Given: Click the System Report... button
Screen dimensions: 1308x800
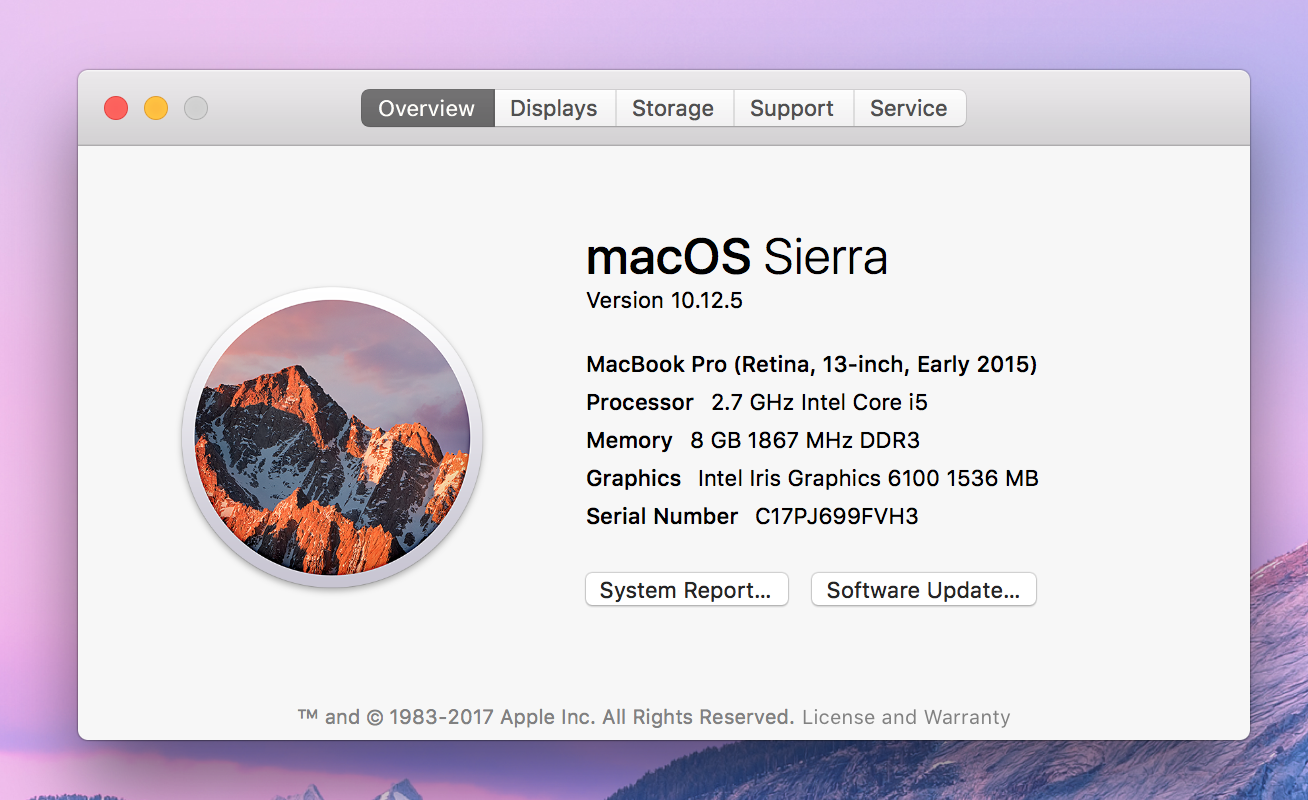Looking at the screenshot, I should (686, 590).
